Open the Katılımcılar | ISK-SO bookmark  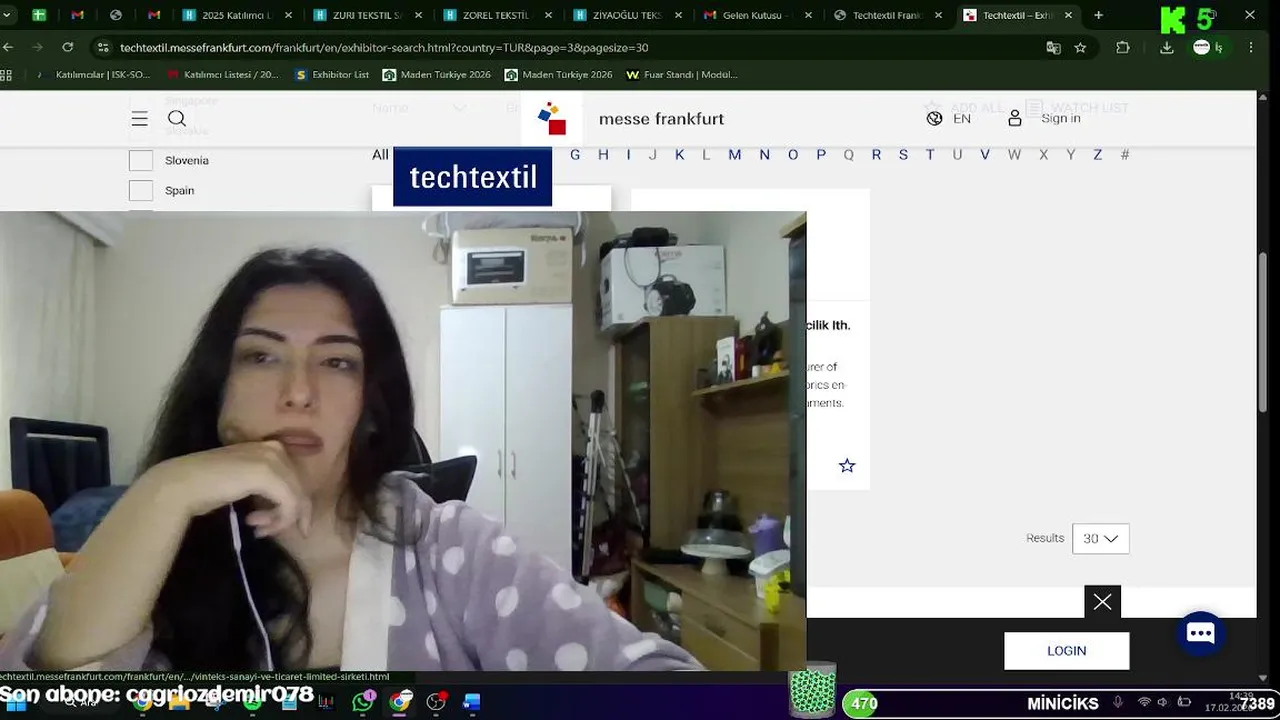coord(94,75)
